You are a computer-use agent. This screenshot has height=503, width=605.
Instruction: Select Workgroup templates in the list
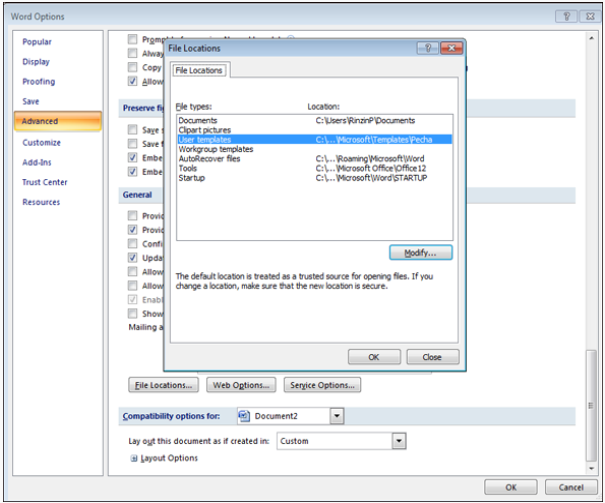pos(215,149)
